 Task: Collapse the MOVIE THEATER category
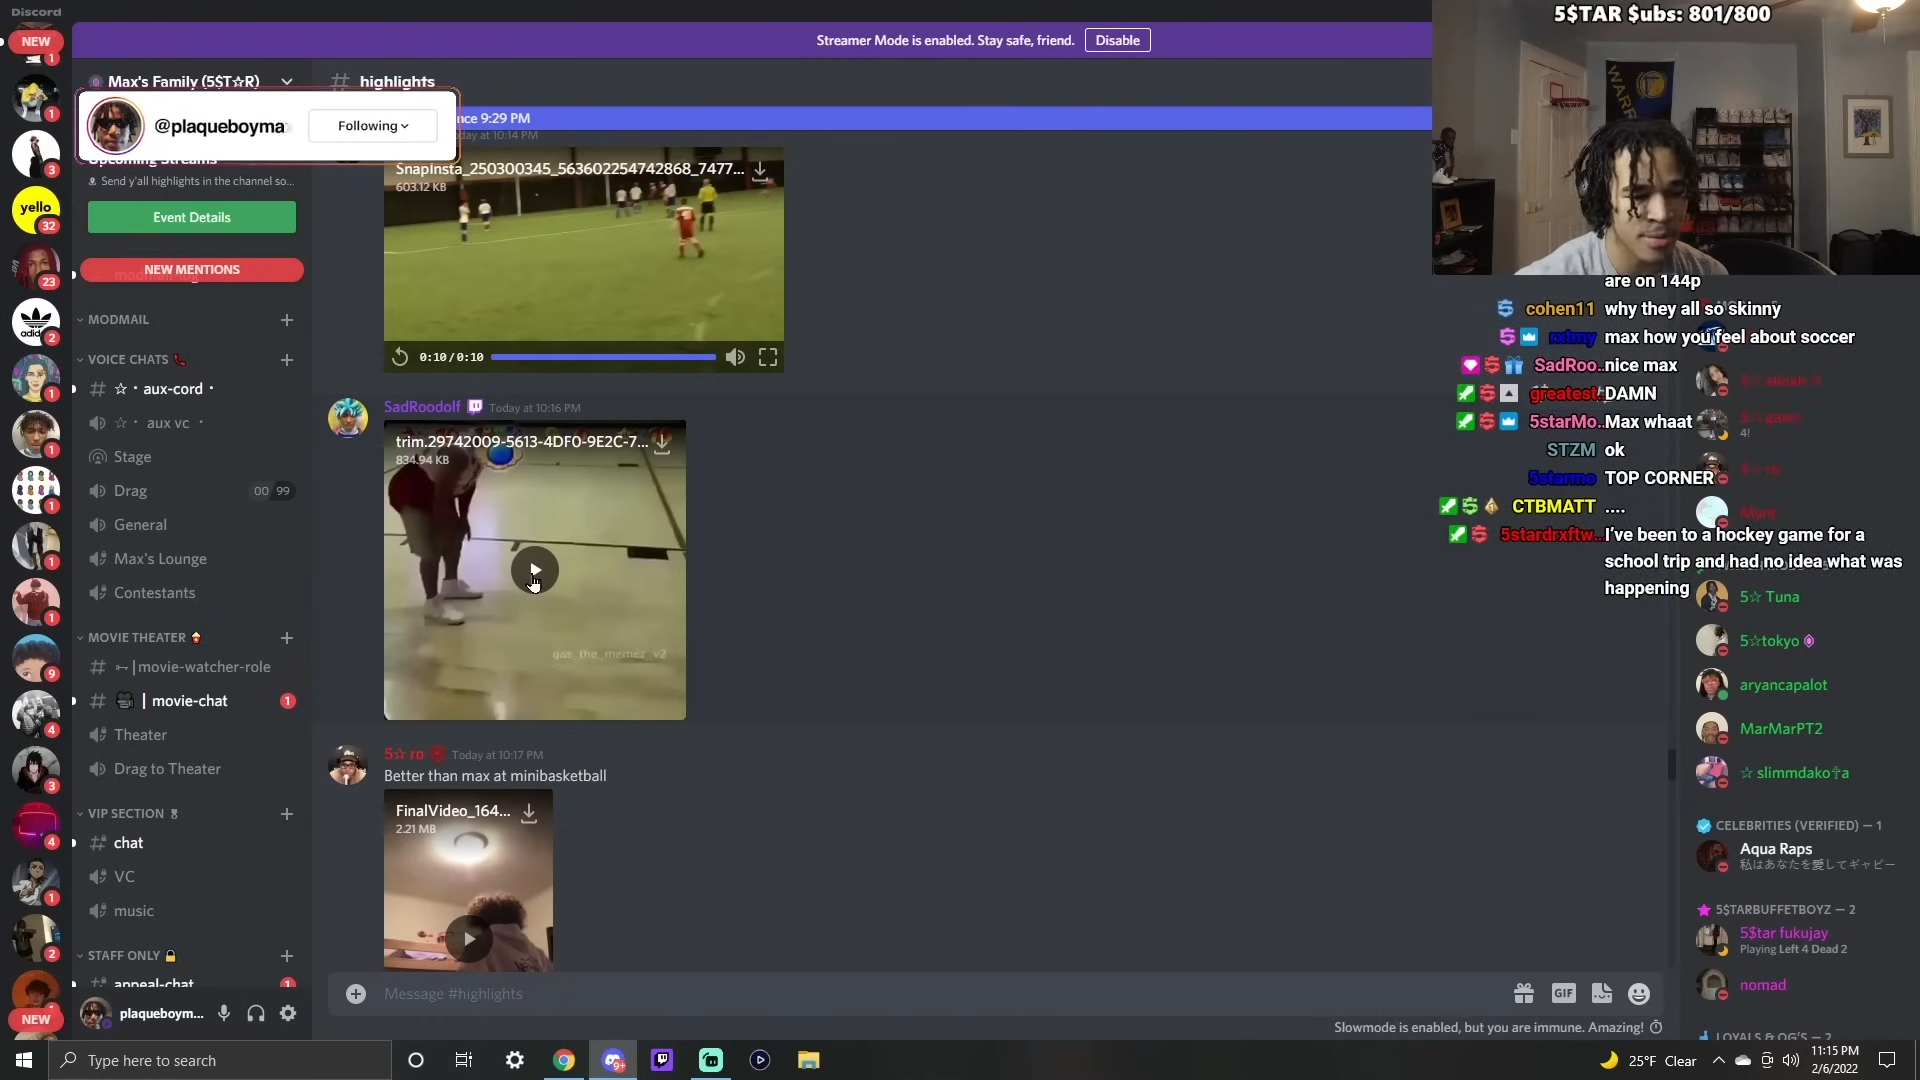click(139, 637)
